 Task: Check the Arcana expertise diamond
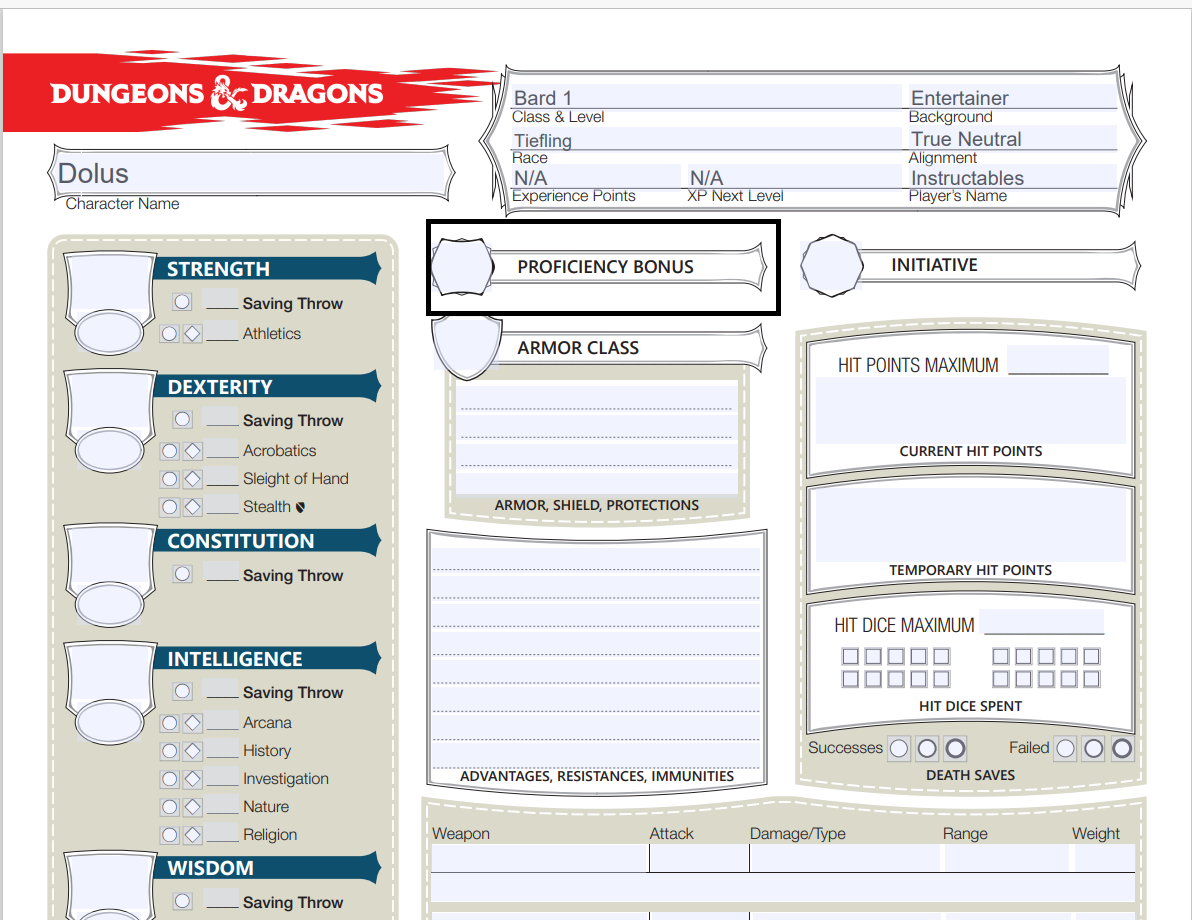193,722
